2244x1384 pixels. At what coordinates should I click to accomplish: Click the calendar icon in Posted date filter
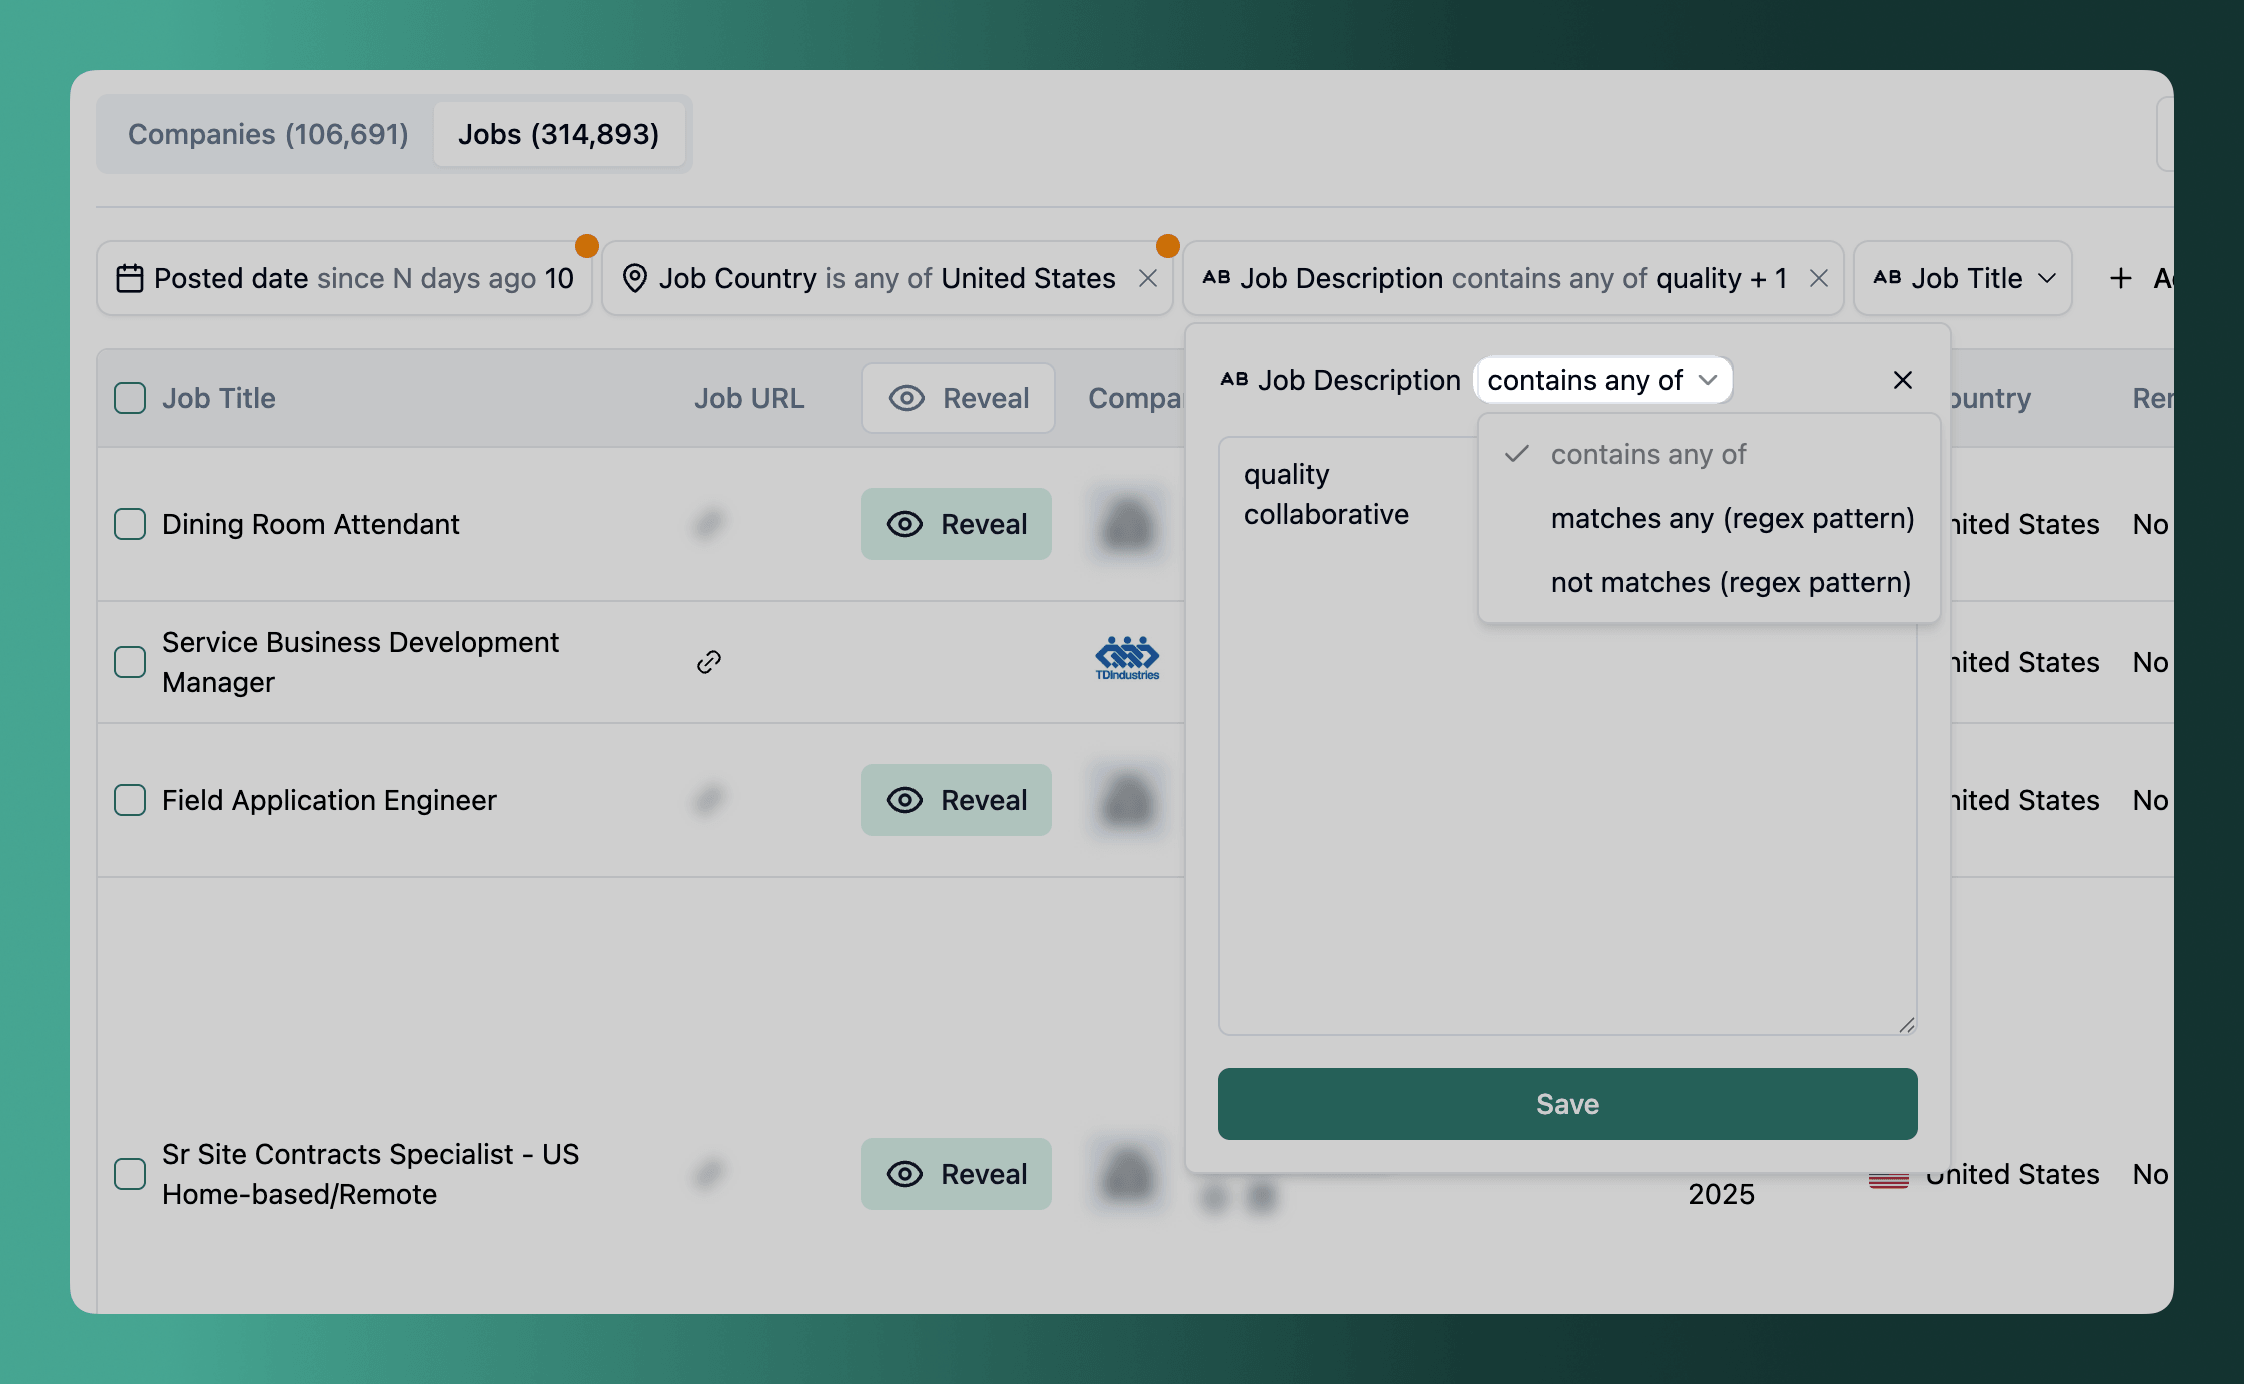130,278
